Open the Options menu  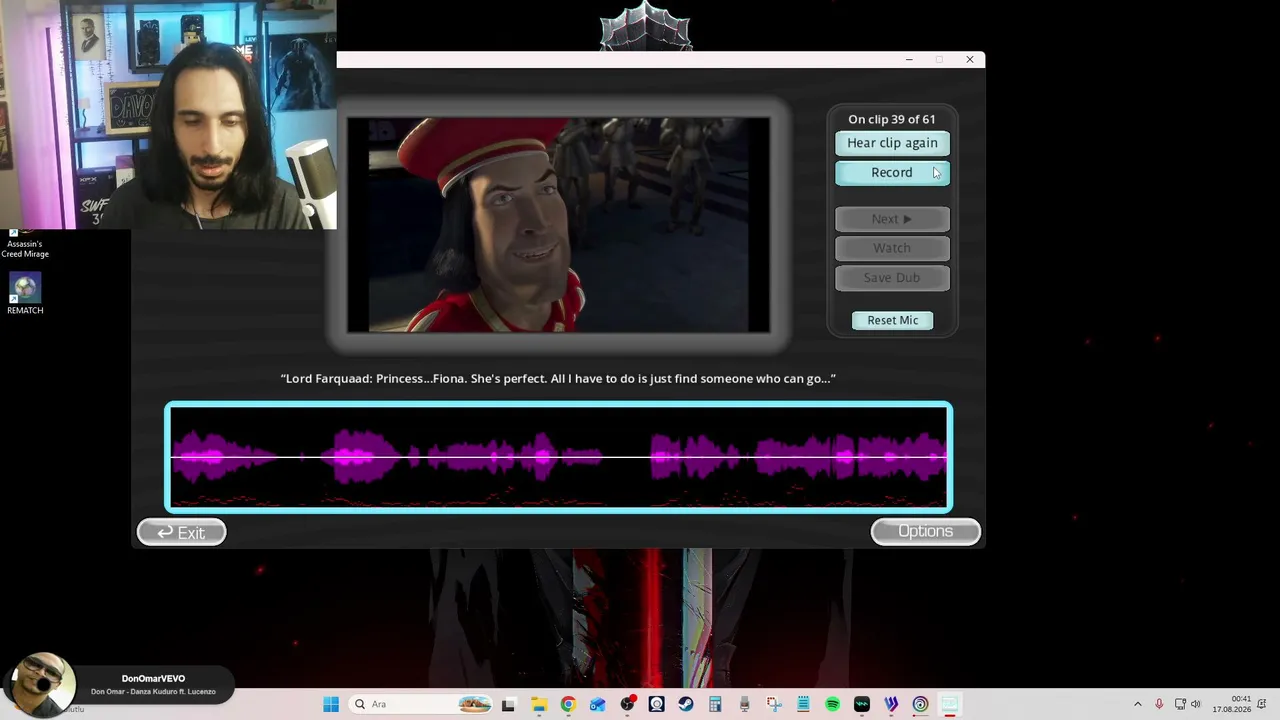[x=925, y=531]
